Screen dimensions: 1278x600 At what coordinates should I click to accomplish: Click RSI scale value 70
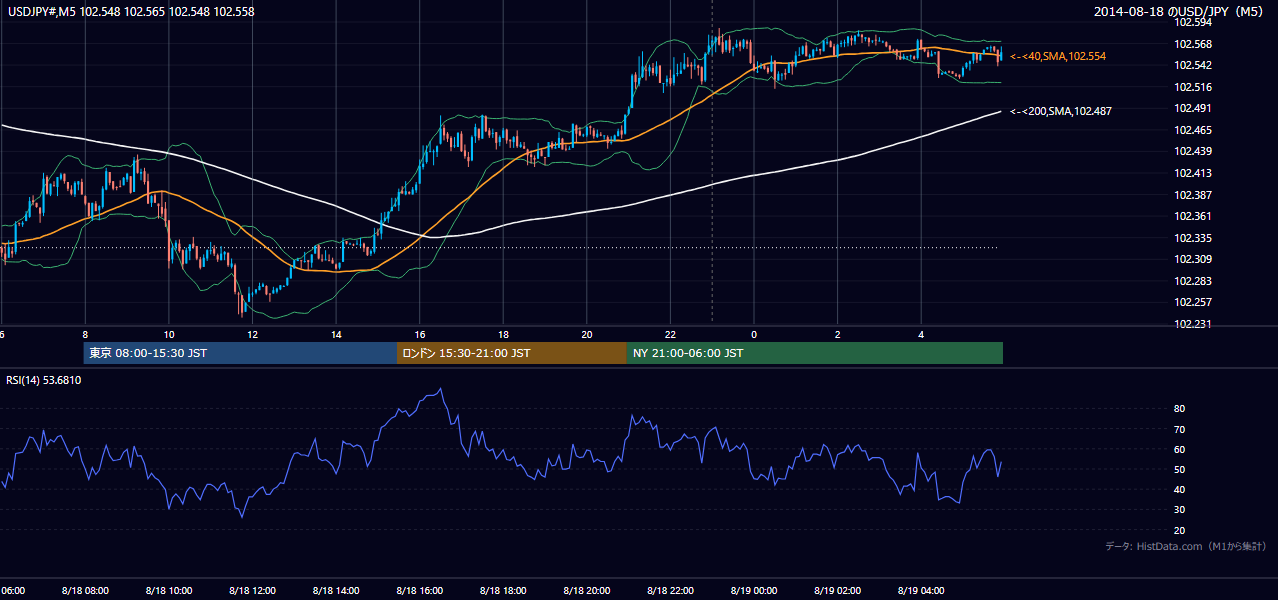pos(1179,429)
